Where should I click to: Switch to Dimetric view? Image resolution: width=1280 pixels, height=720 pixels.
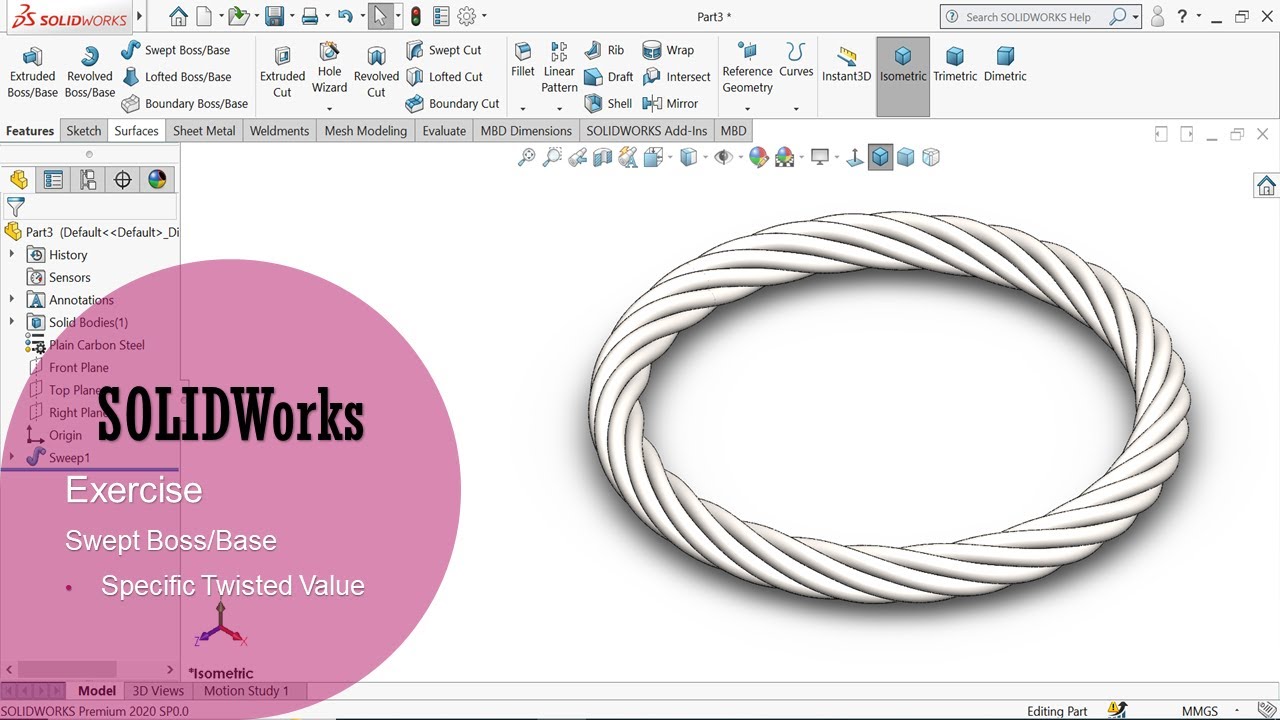[x=1005, y=64]
